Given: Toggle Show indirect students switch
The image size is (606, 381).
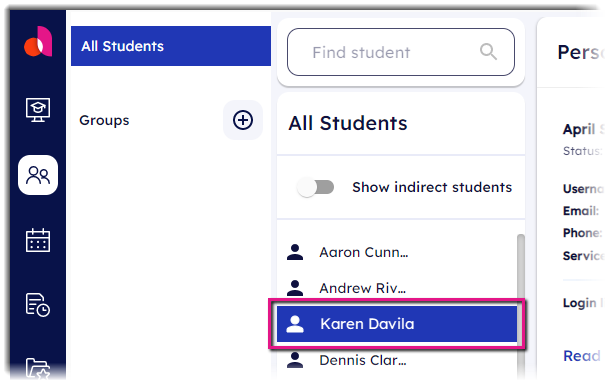Looking at the screenshot, I should [x=315, y=187].
